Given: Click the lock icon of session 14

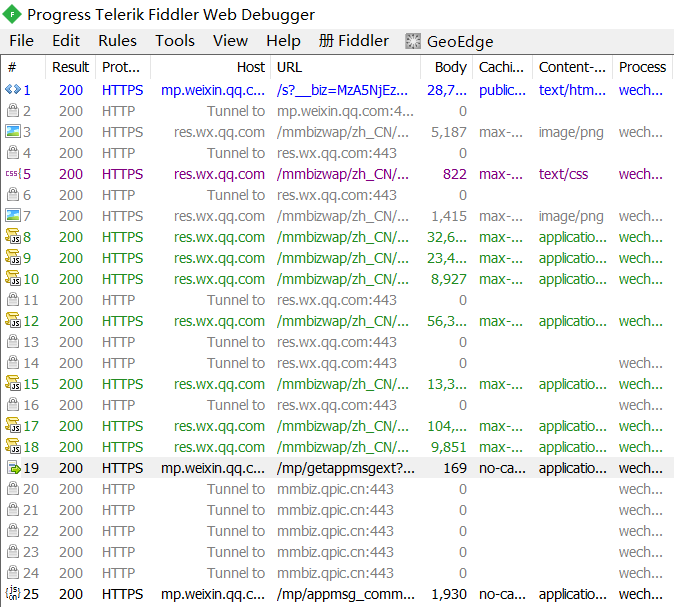Looking at the screenshot, I should (13, 363).
